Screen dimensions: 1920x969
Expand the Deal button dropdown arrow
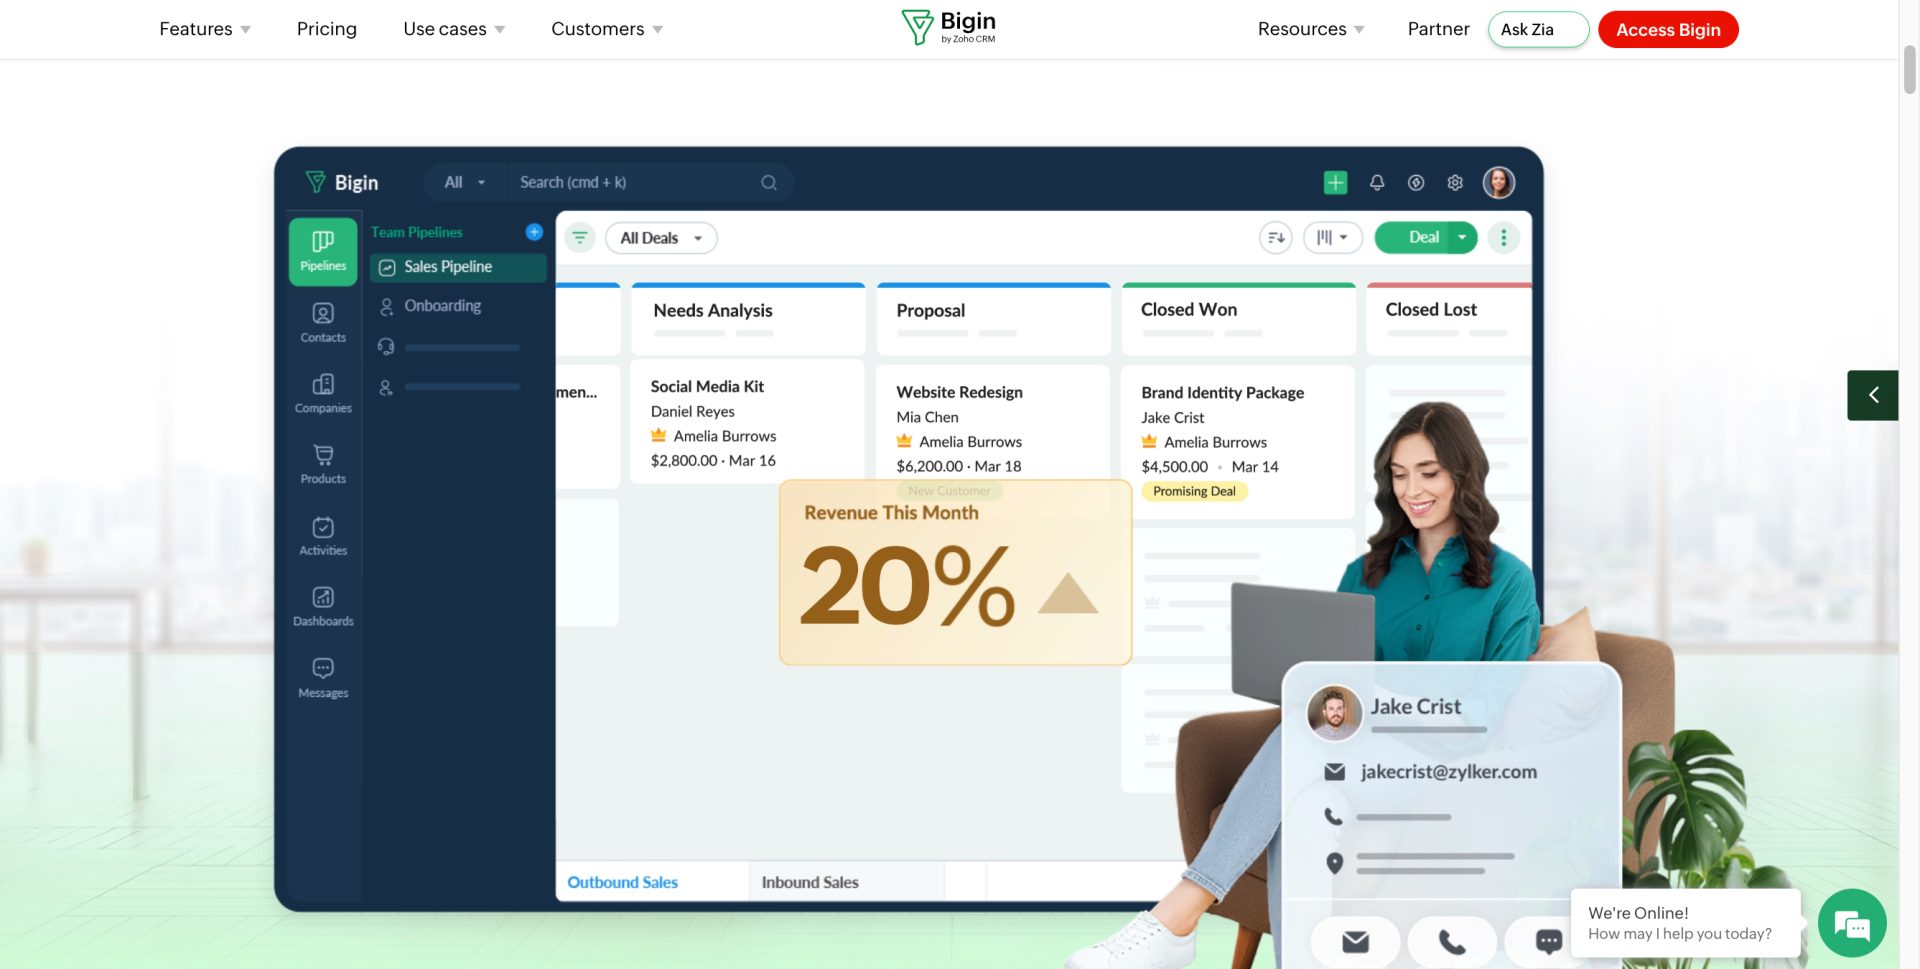[1462, 238]
